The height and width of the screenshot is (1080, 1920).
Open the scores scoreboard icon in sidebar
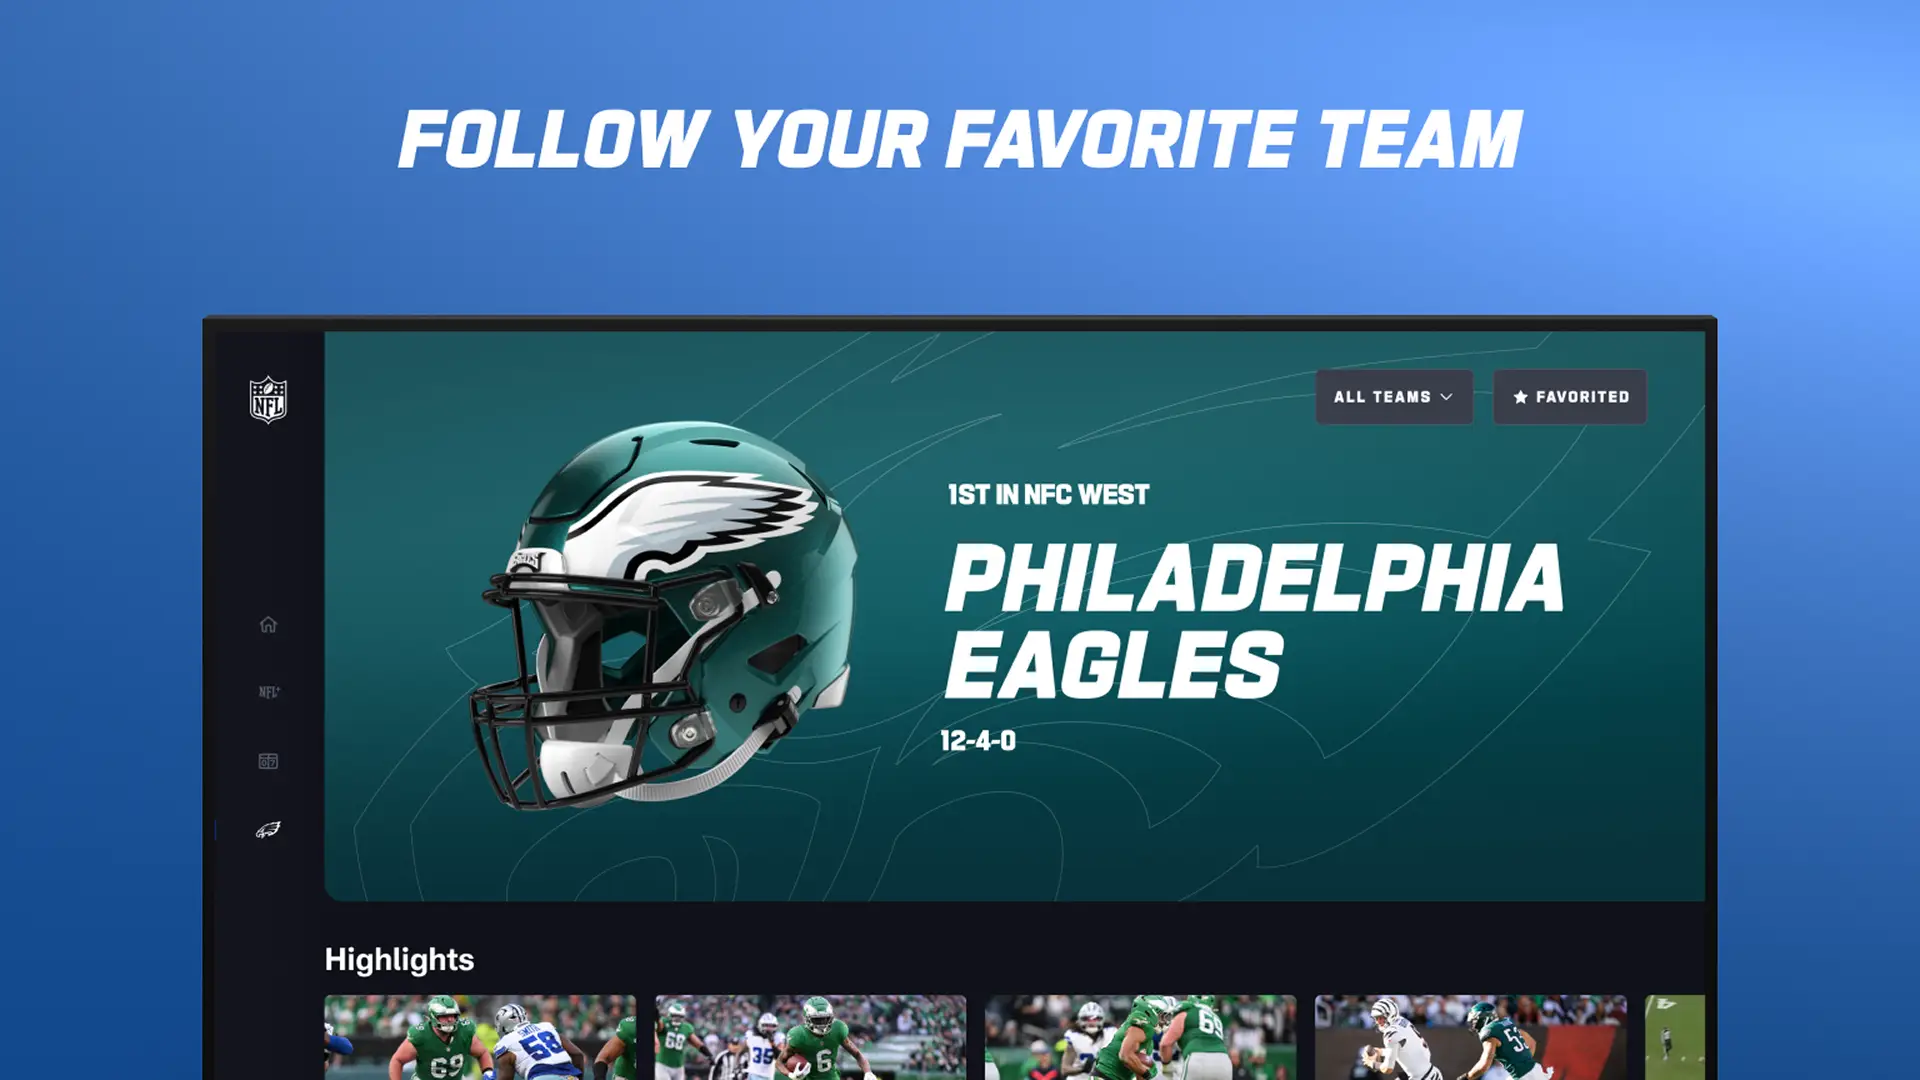coord(268,761)
